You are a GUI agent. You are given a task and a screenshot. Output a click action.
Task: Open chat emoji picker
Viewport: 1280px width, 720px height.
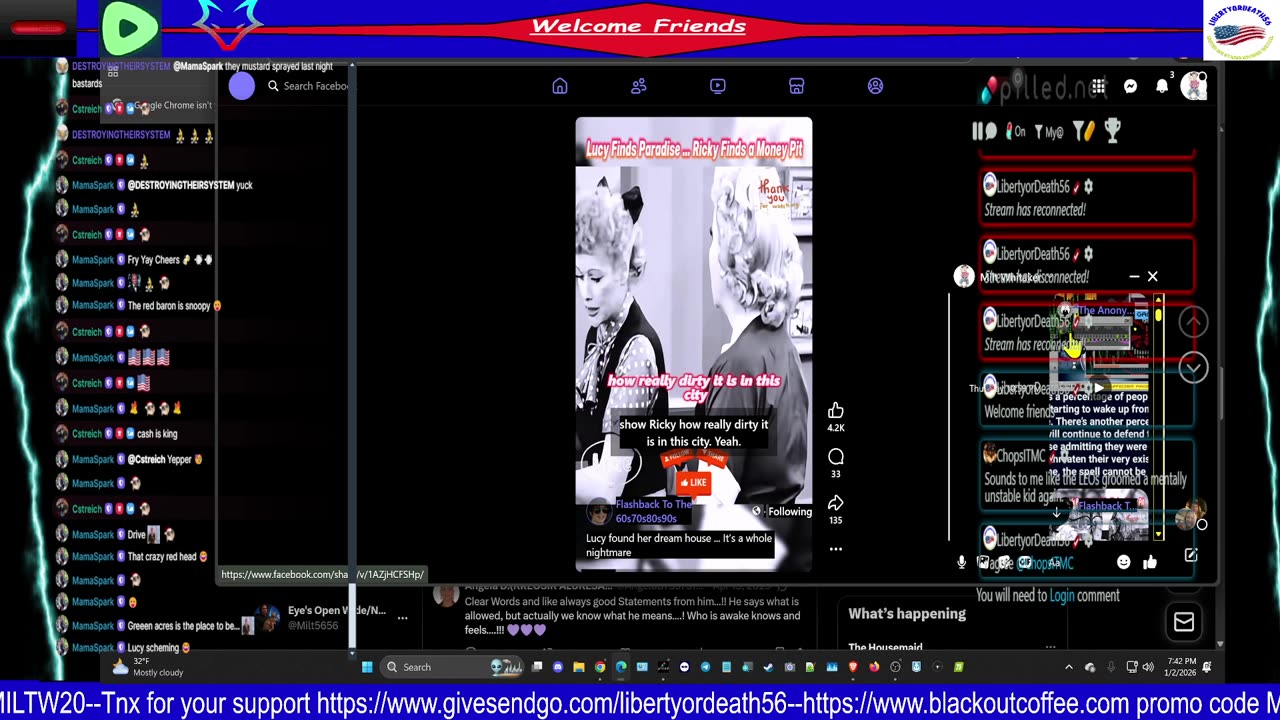coord(1124,562)
